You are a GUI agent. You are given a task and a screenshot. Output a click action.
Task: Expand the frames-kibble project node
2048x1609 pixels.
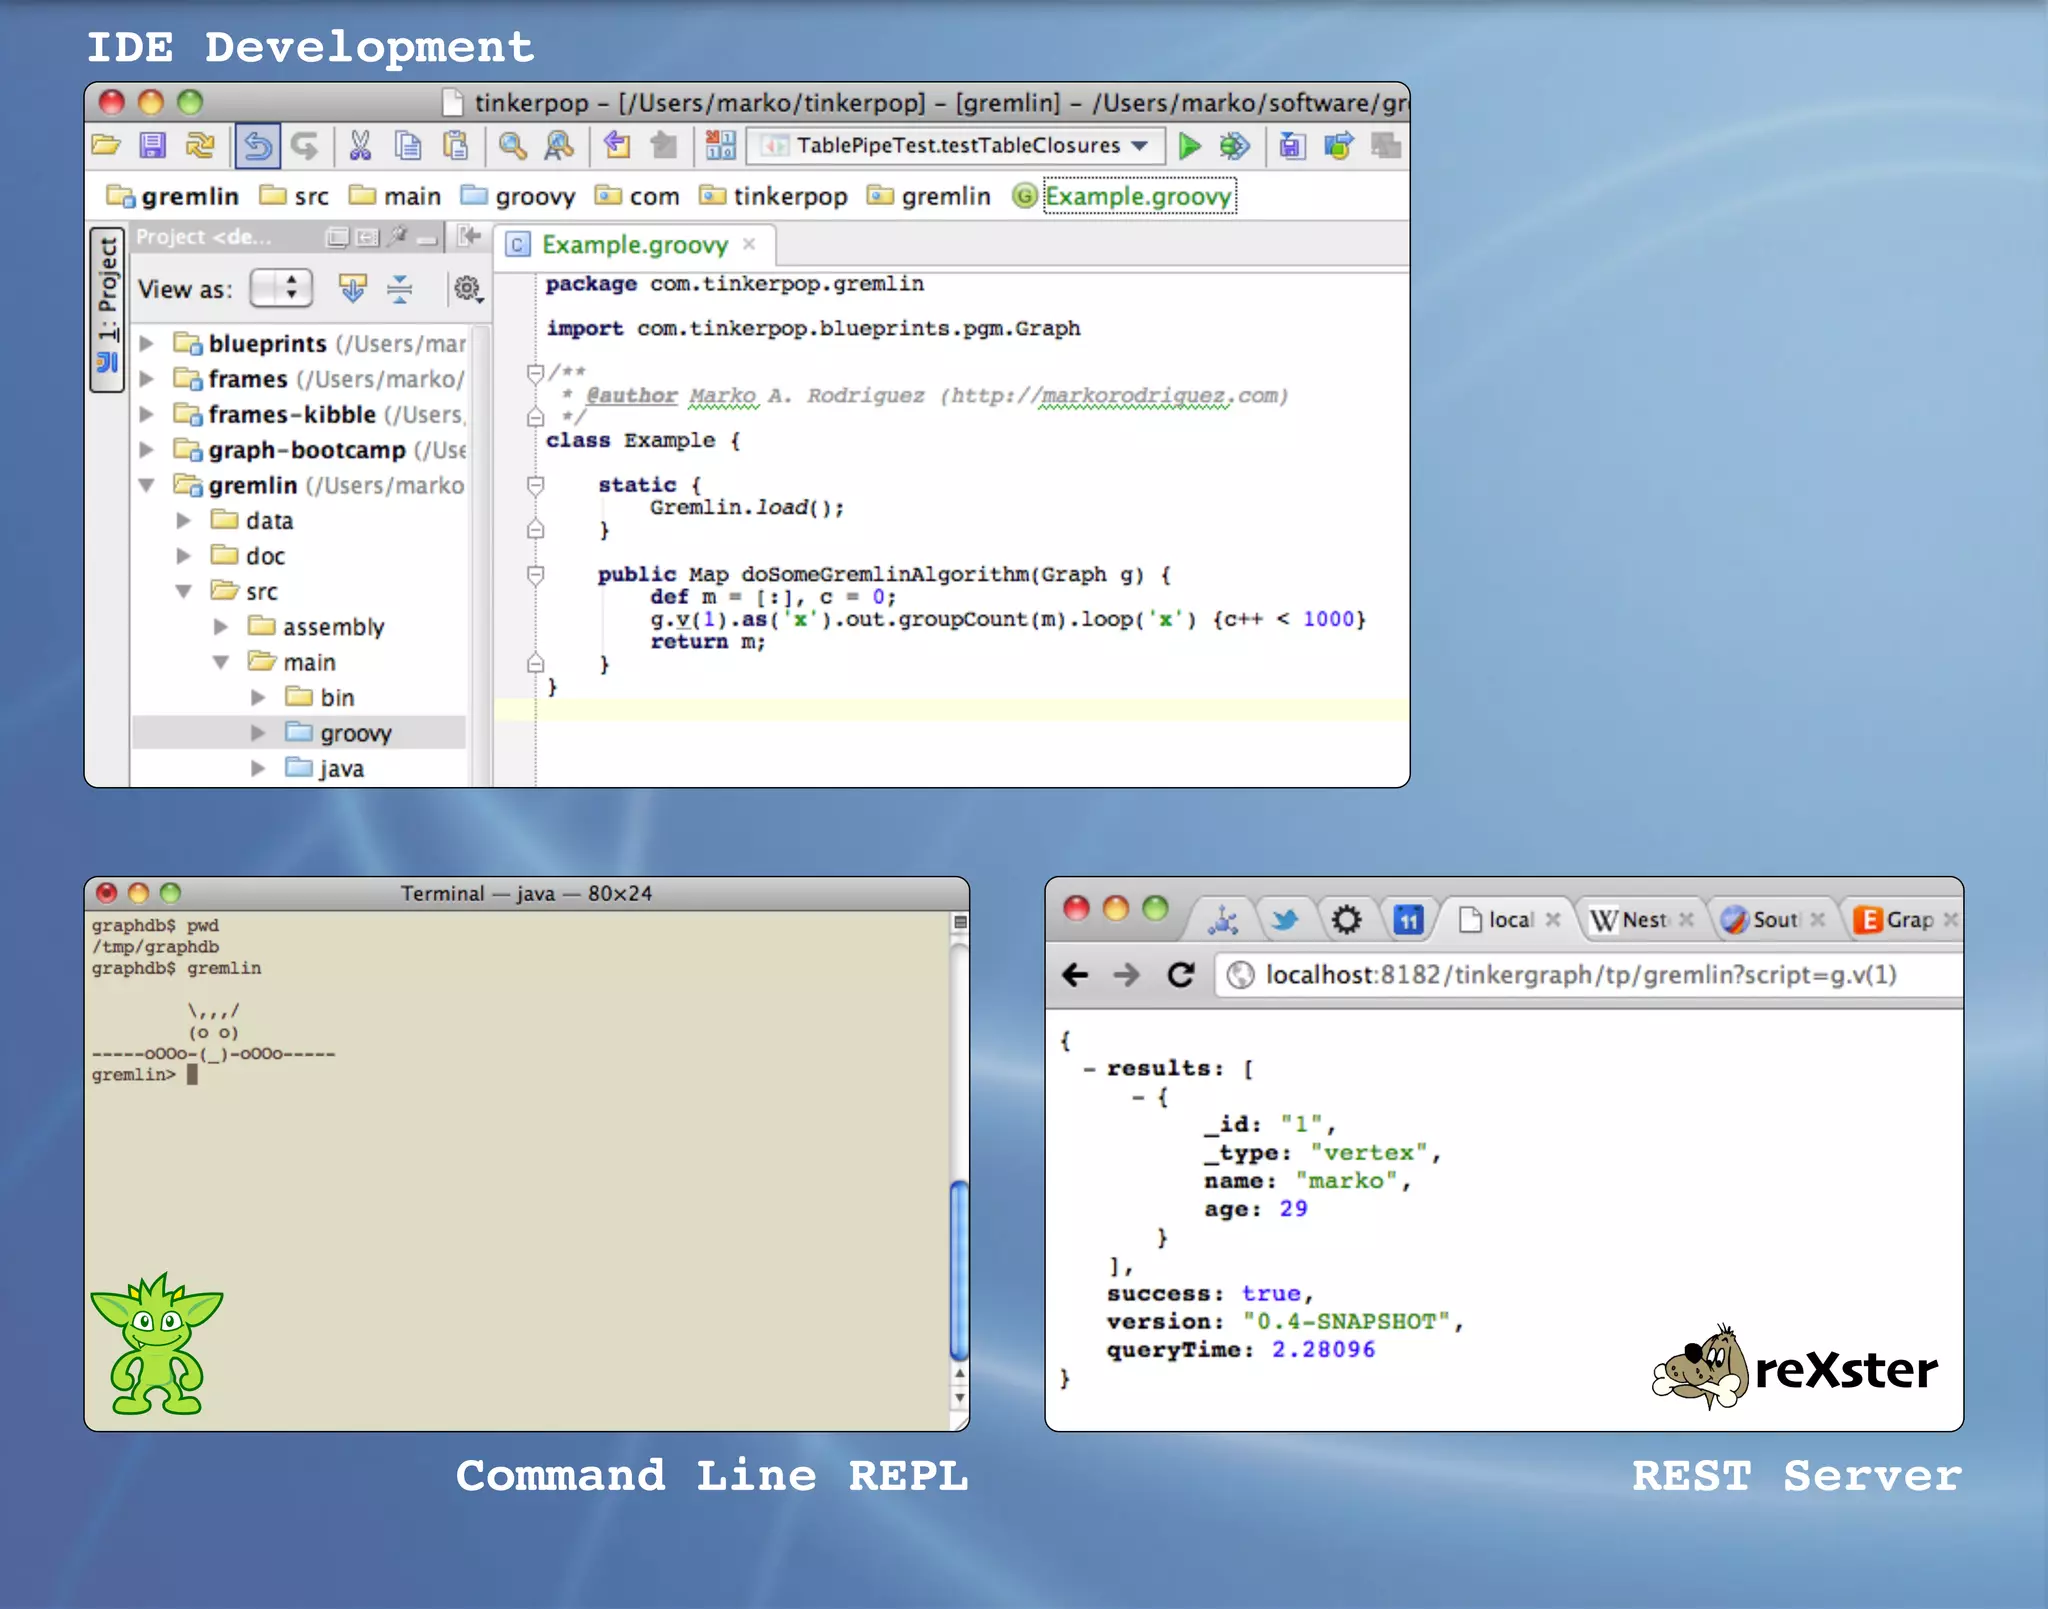pos(147,414)
